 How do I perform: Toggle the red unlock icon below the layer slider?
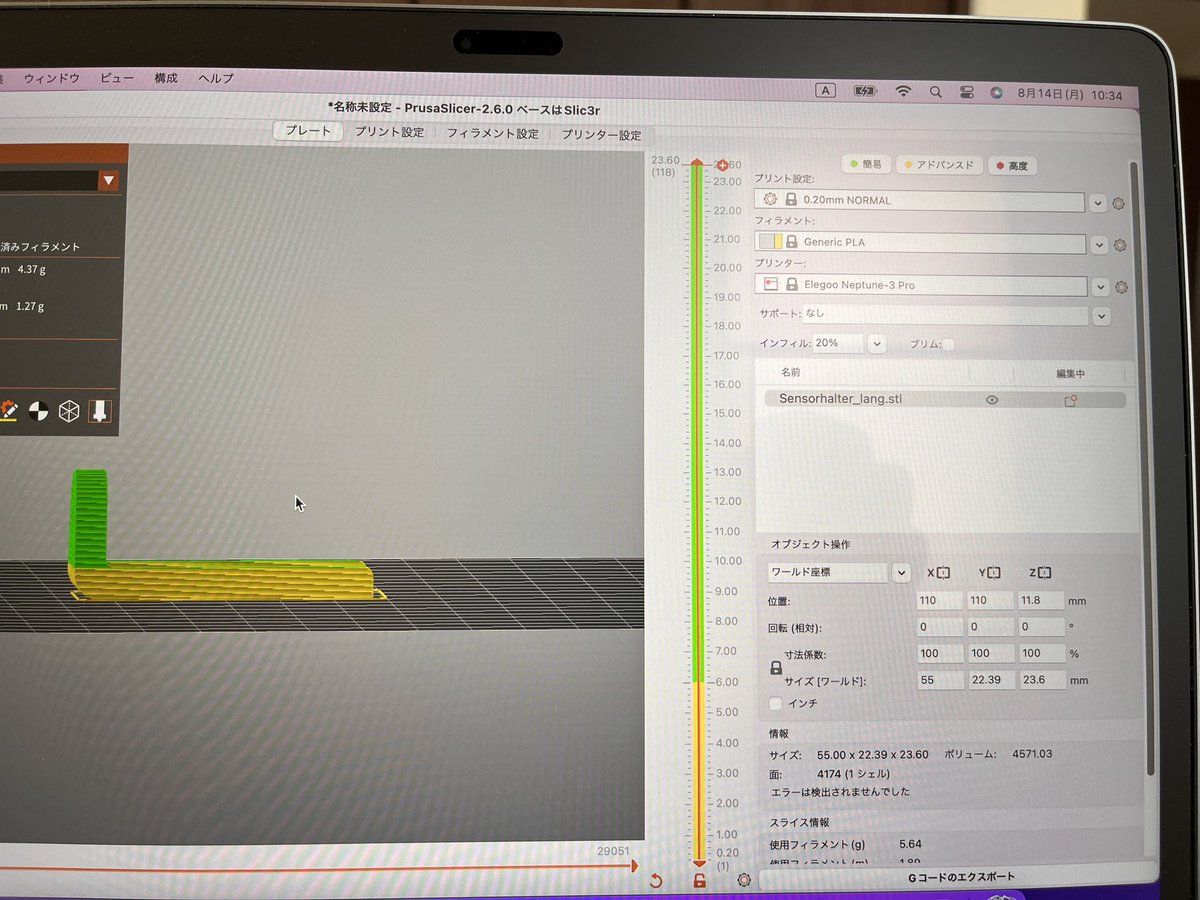coord(700,880)
